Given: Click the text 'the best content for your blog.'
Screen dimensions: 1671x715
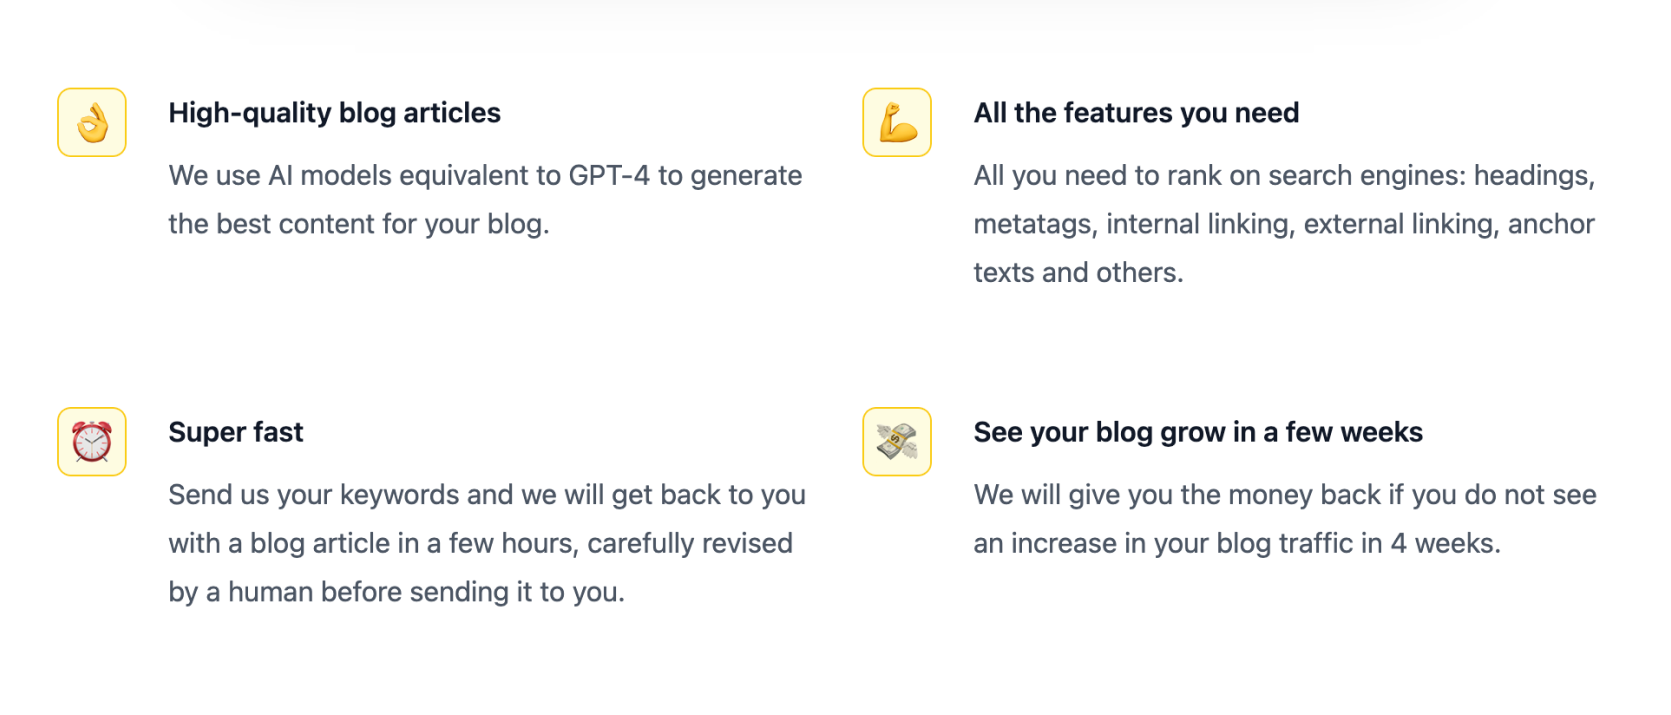Looking at the screenshot, I should click(359, 224).
